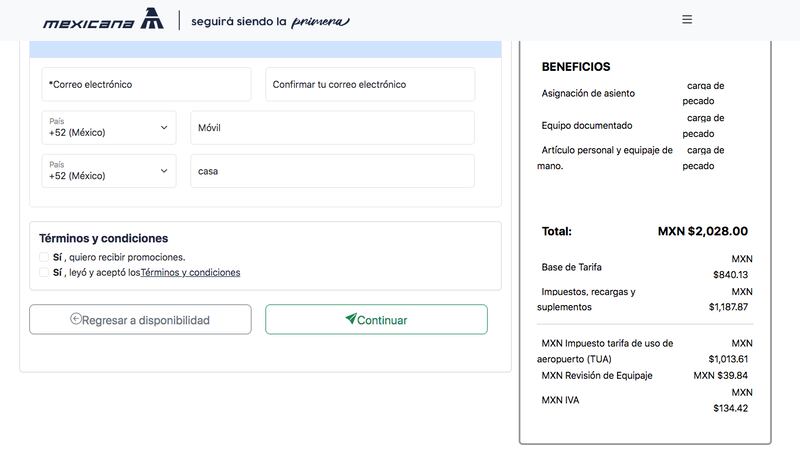Screen dimensions: 800x452
Task: Click the paper plane icon on Continuar
Action: [x=351, y=318]
